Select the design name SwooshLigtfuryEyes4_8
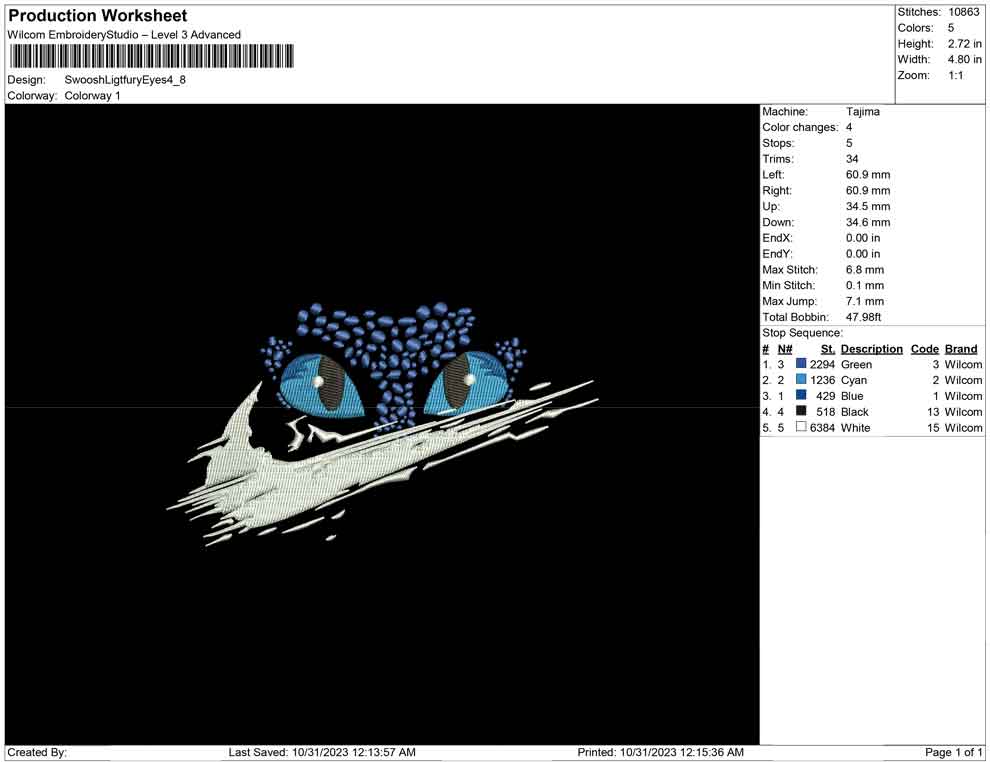990x762 pixels. [125, 79]
